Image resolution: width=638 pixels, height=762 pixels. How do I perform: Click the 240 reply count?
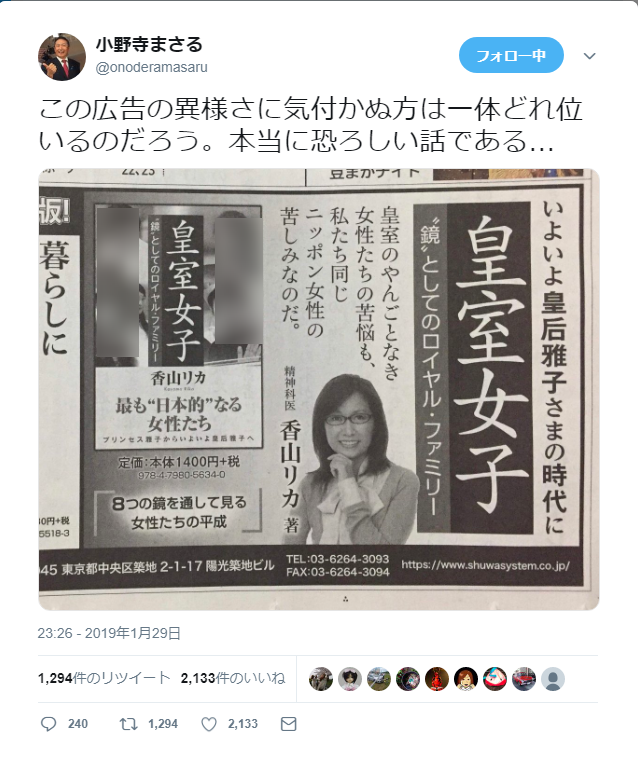coord(78,724)
